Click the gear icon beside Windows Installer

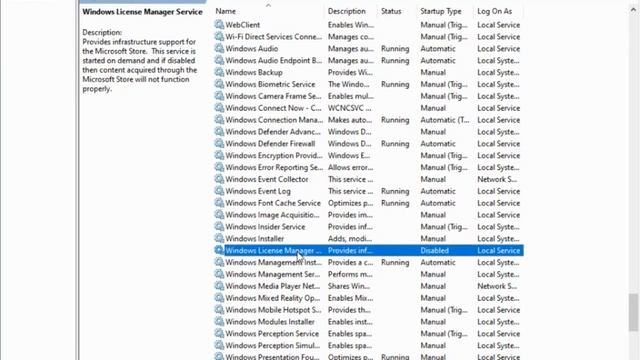(219, 238)
